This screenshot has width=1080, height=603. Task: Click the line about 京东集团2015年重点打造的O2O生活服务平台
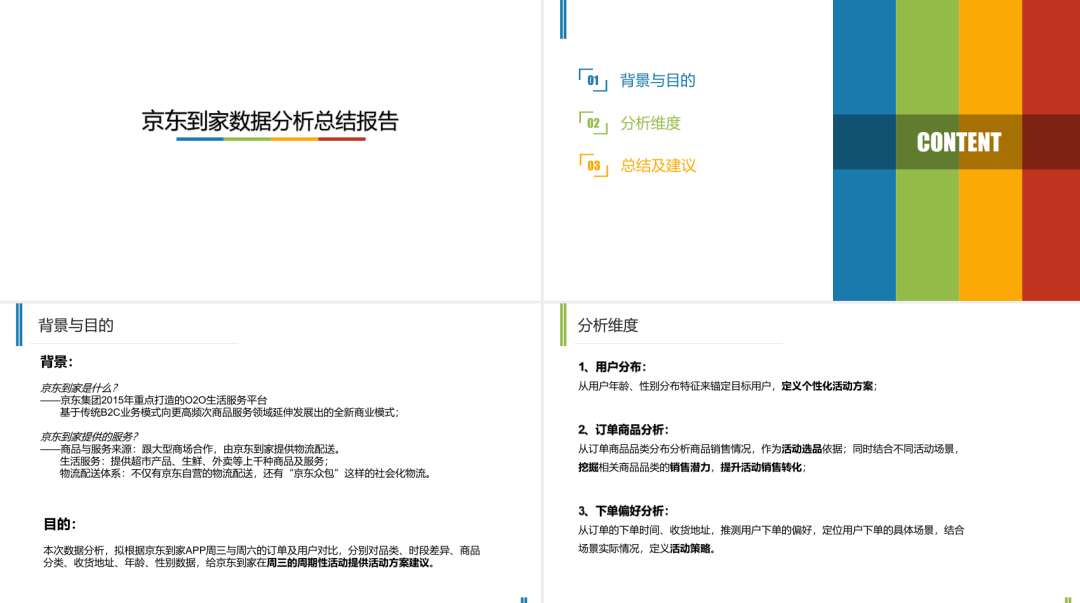coord(154,400)
